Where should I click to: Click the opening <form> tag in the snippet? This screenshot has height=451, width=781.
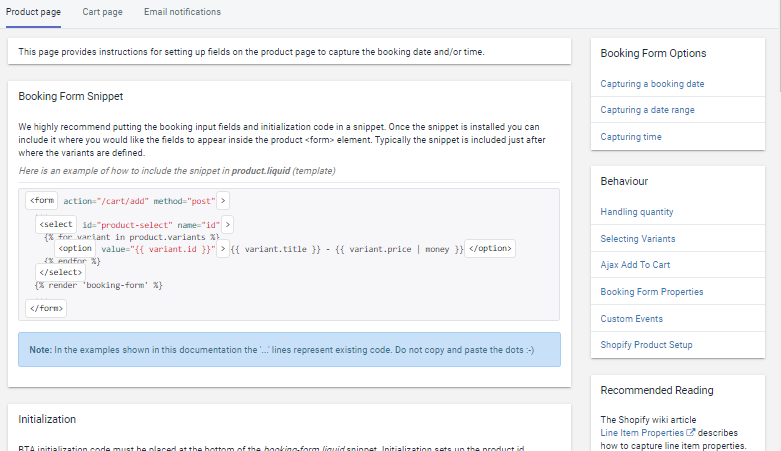tap(42, 200)
